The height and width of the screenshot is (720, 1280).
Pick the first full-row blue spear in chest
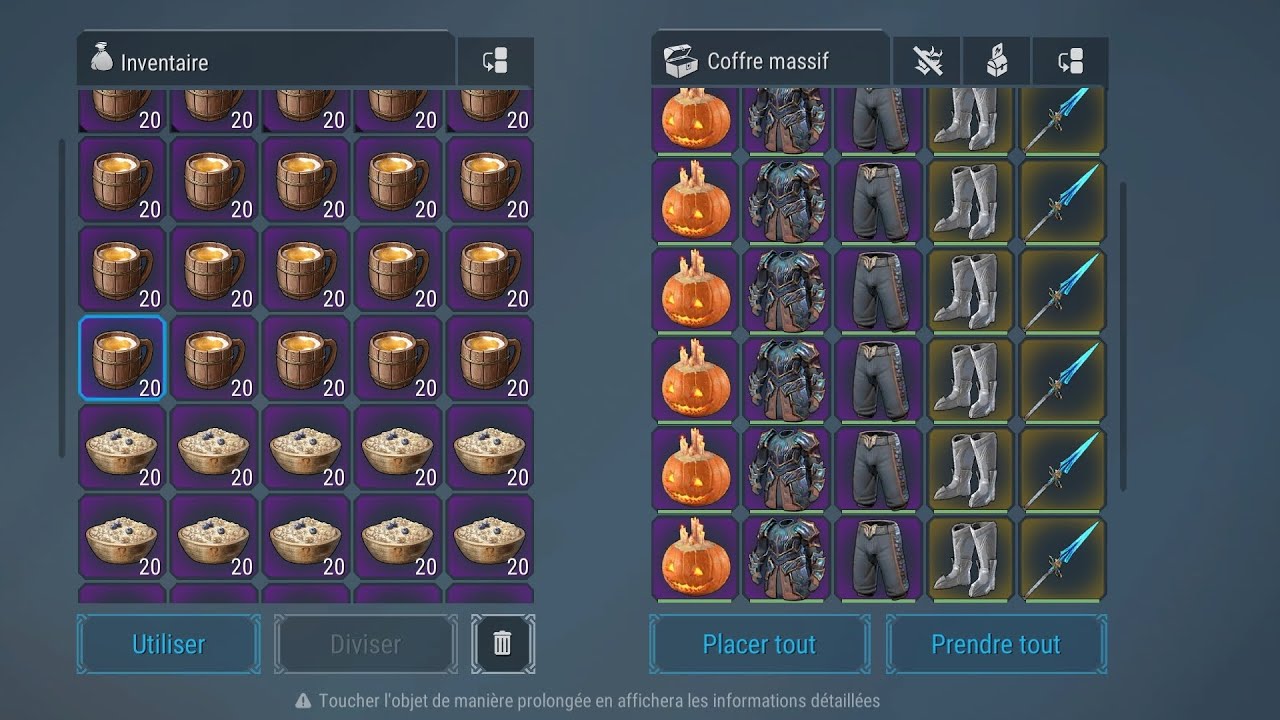click(x=1062, y=200)
